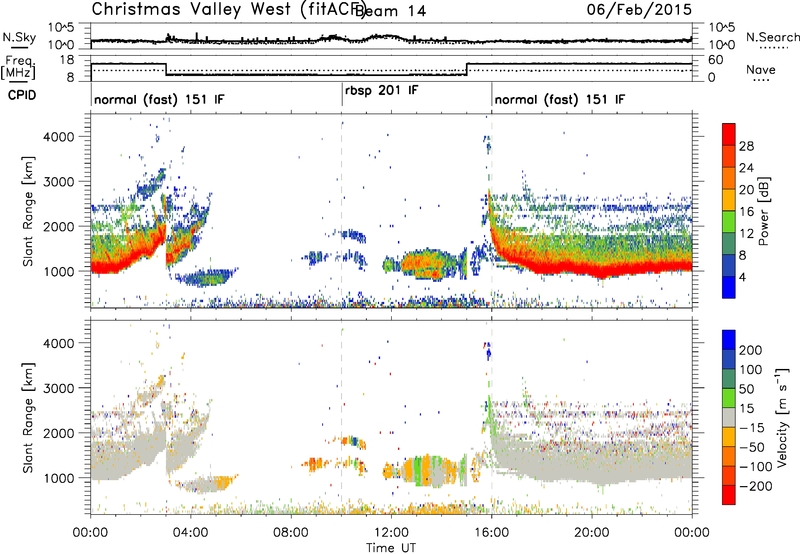Click the '08:00' time axis label

290,533
